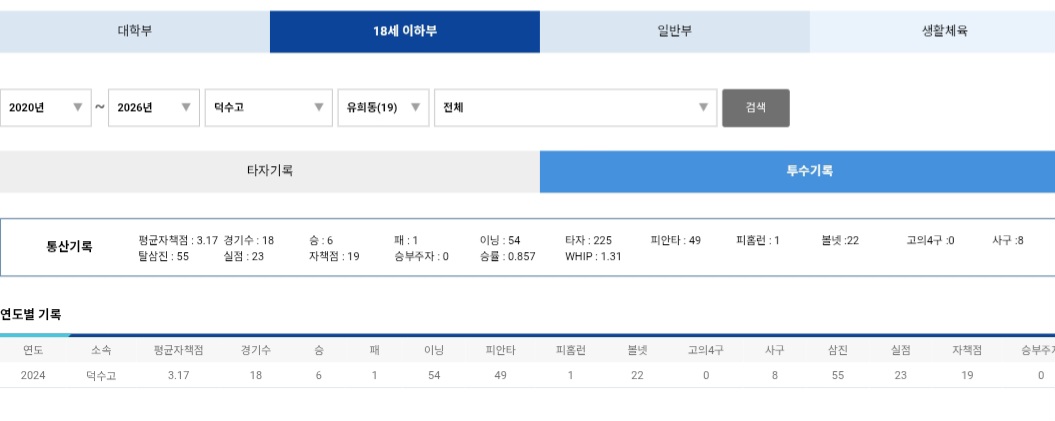Click the 덕수고 cell in table row

100,376
